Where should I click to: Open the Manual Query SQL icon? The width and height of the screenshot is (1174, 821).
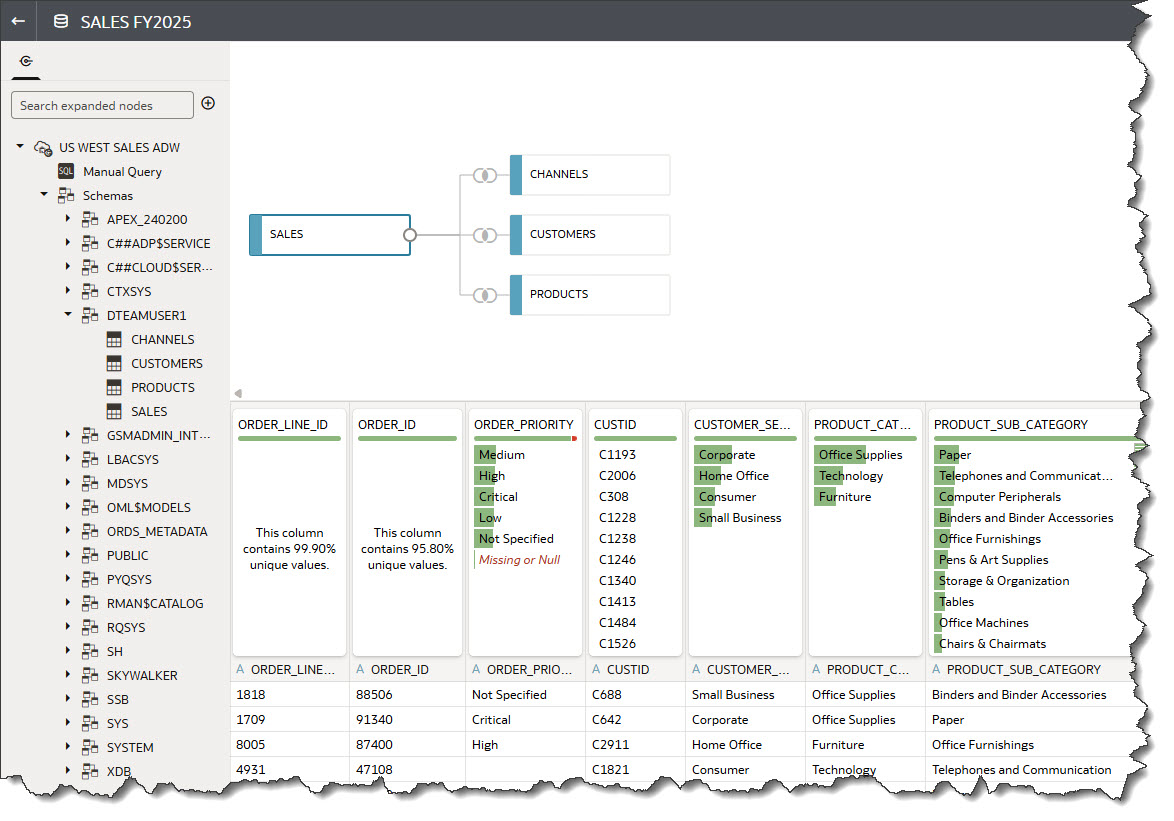pos(66,171)
